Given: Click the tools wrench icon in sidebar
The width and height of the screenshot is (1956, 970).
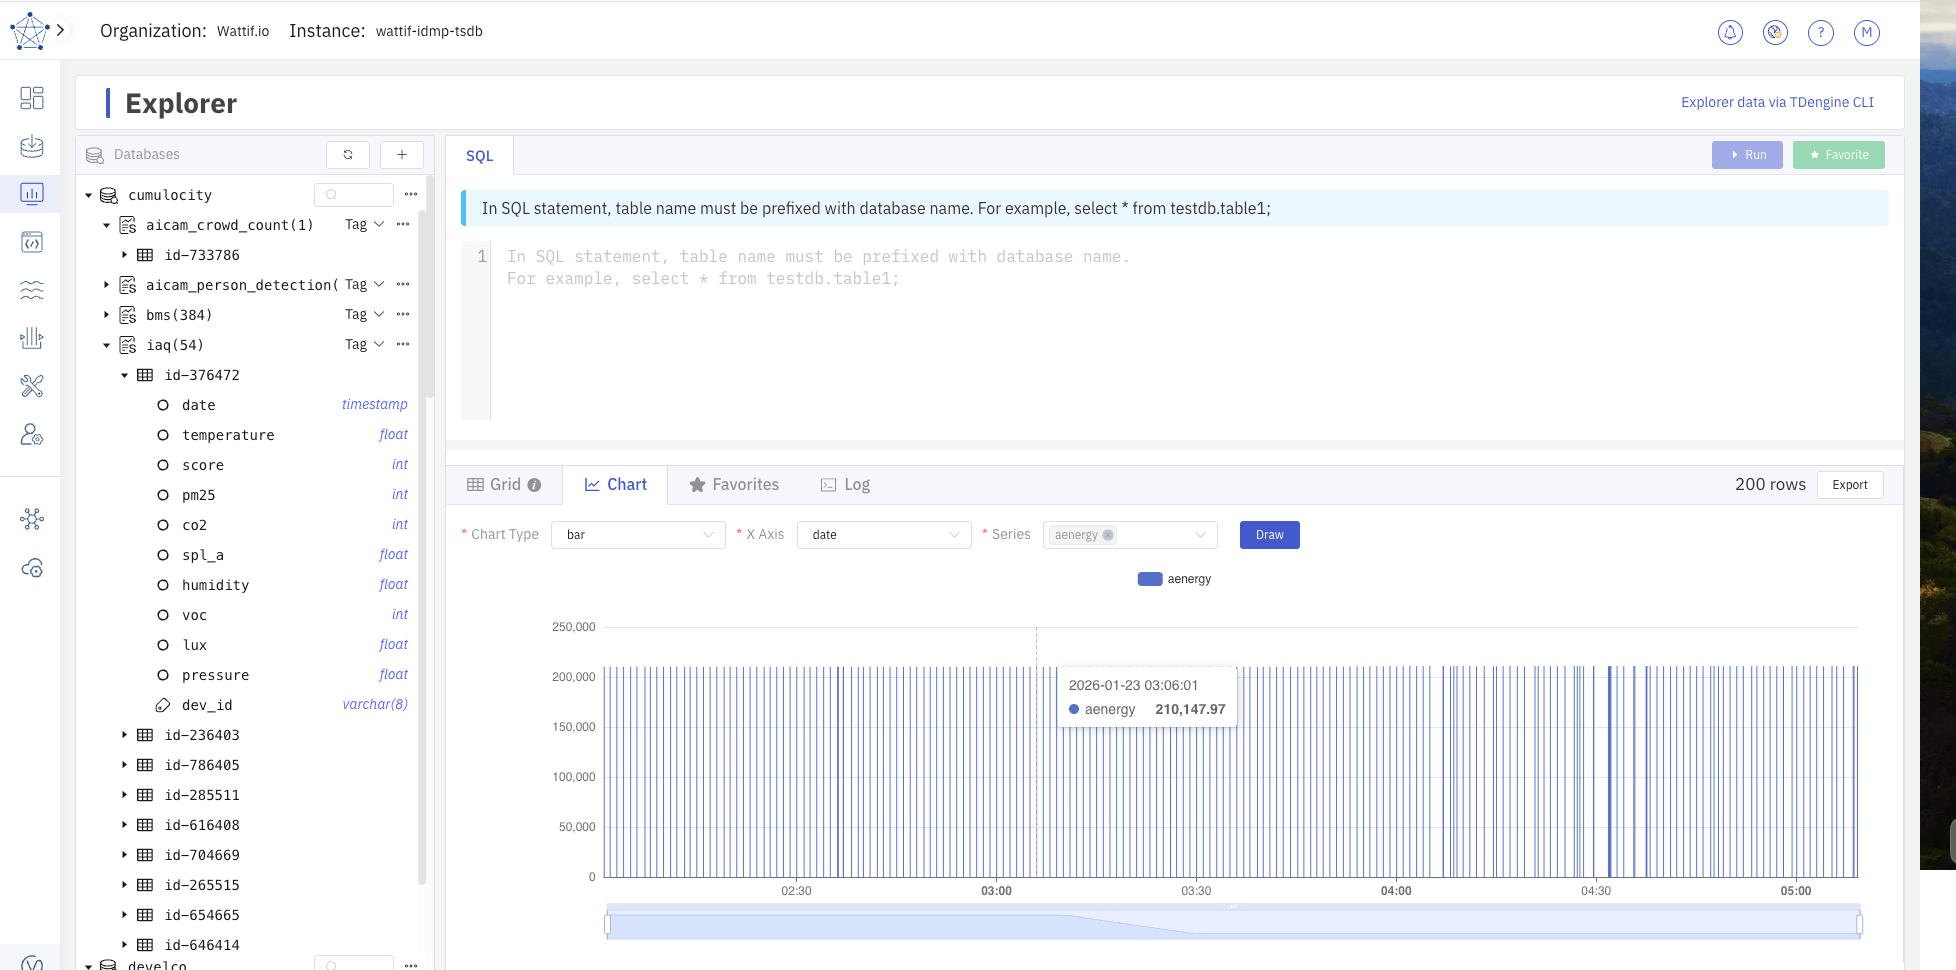Looking at the screenshot, I should (32, 386).
